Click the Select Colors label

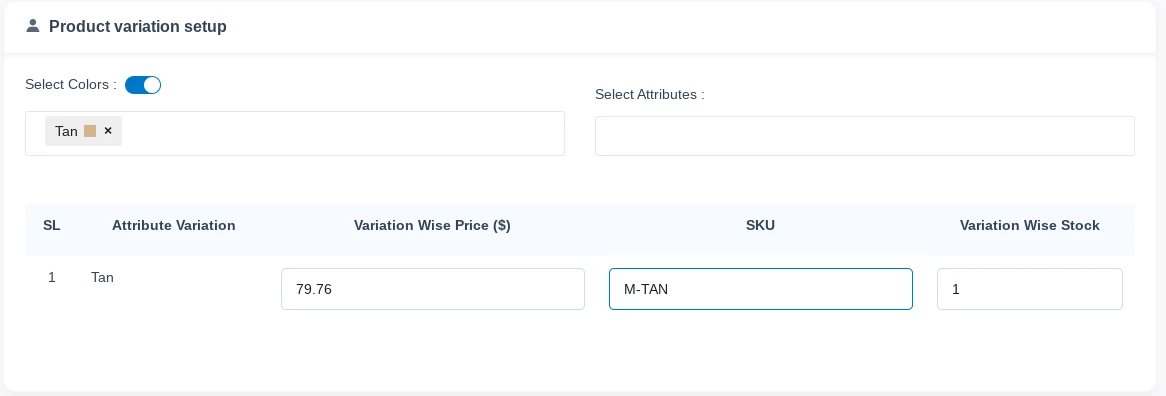71,85
